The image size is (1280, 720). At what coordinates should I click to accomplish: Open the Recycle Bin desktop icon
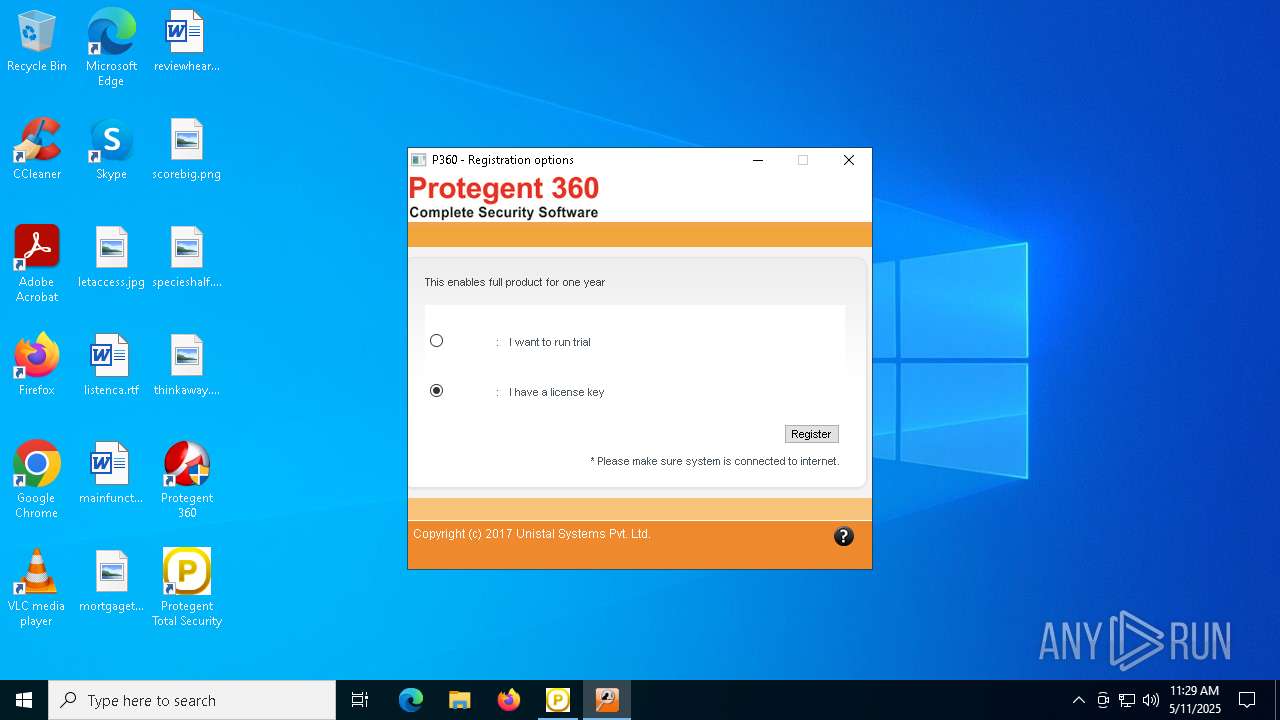pos(37,42)
